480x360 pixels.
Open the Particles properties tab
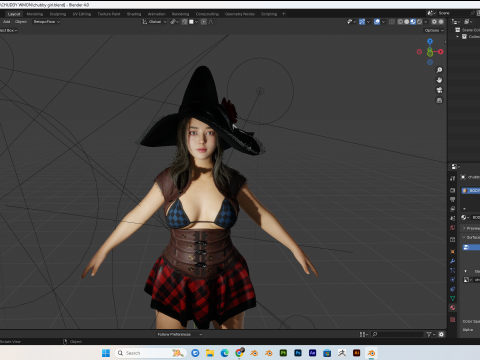point(452,270)
